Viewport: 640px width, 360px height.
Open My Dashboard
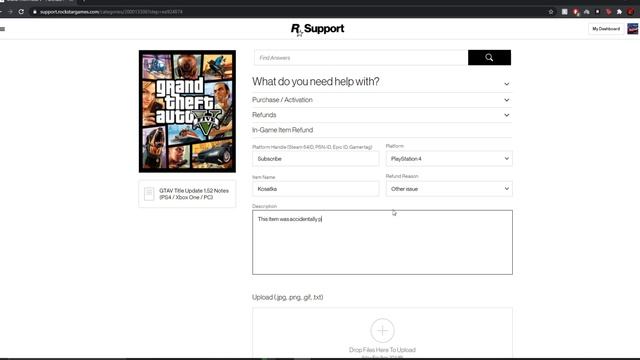[606, 29]
